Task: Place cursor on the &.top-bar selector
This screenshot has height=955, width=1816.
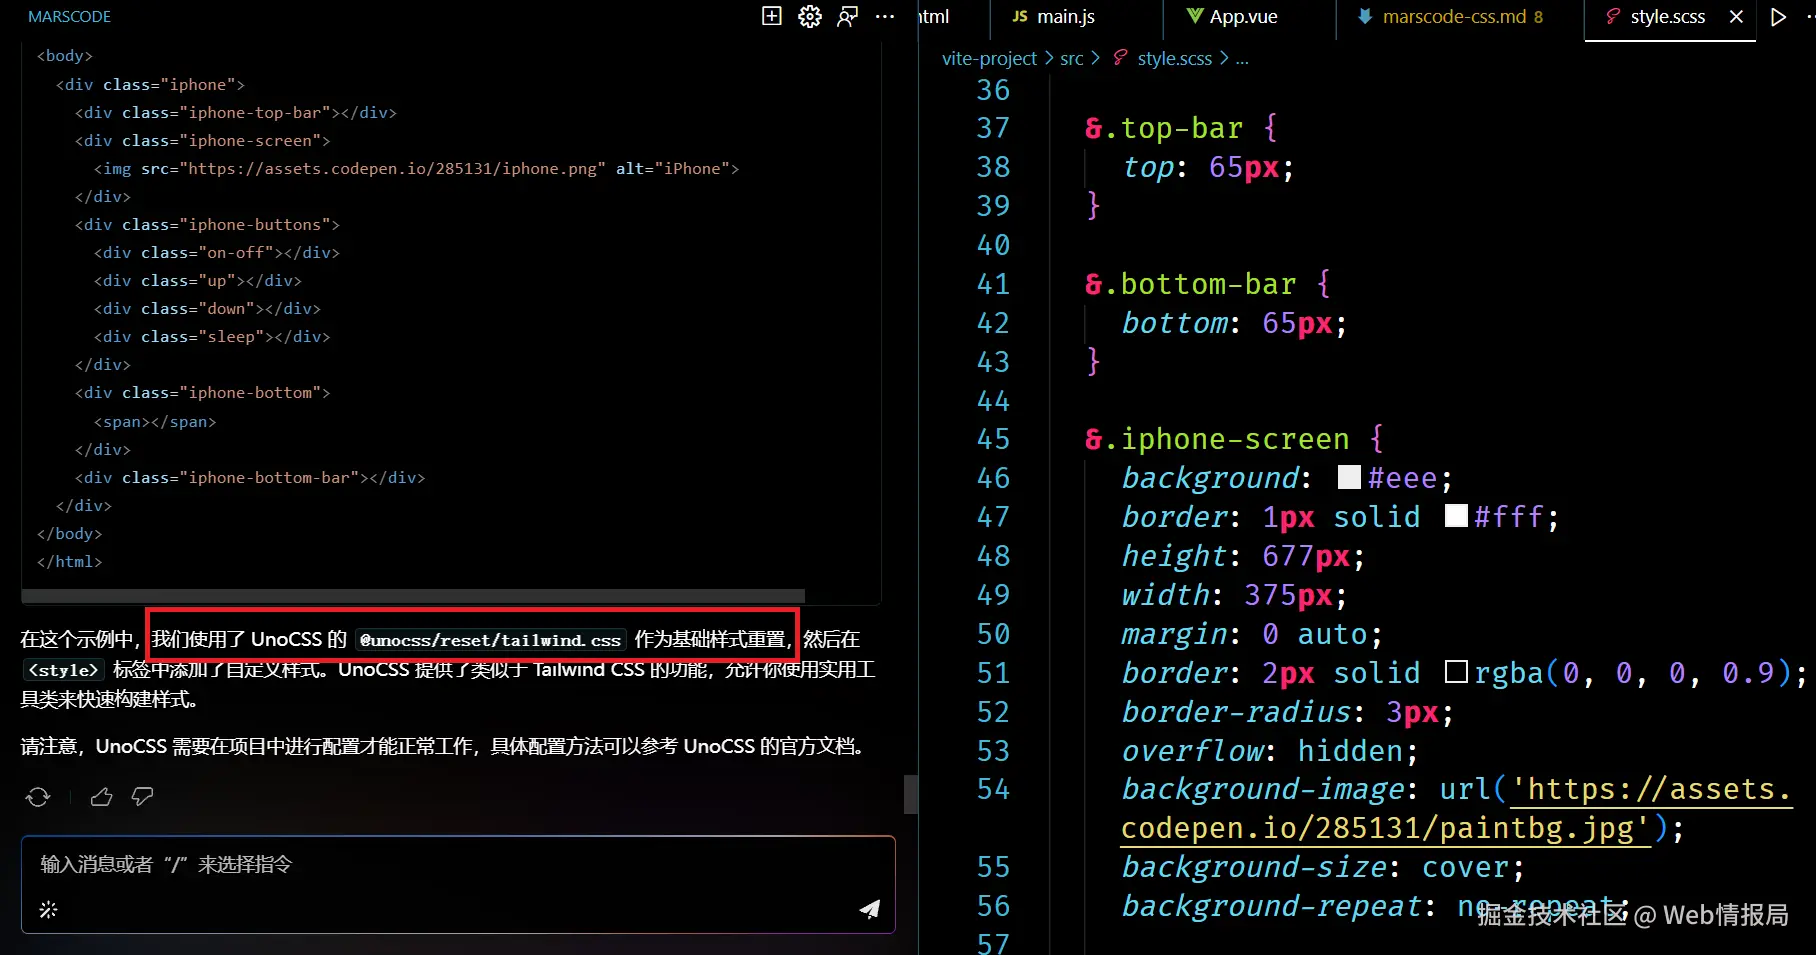Action: pos(1164,128)
